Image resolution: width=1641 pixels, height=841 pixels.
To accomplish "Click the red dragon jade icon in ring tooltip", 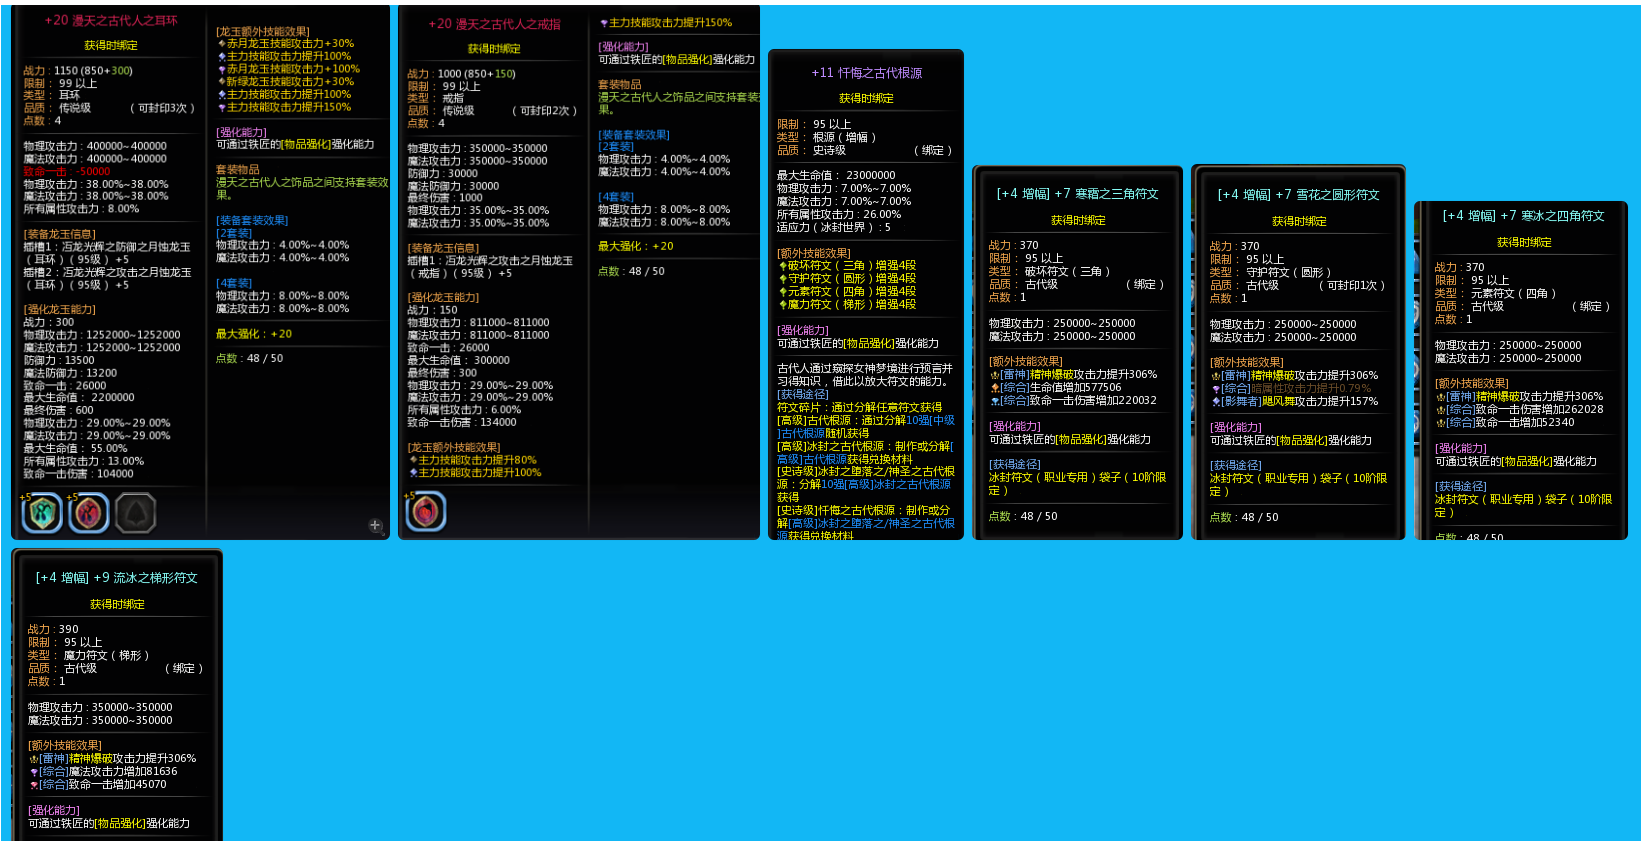I will coord(426,512).
